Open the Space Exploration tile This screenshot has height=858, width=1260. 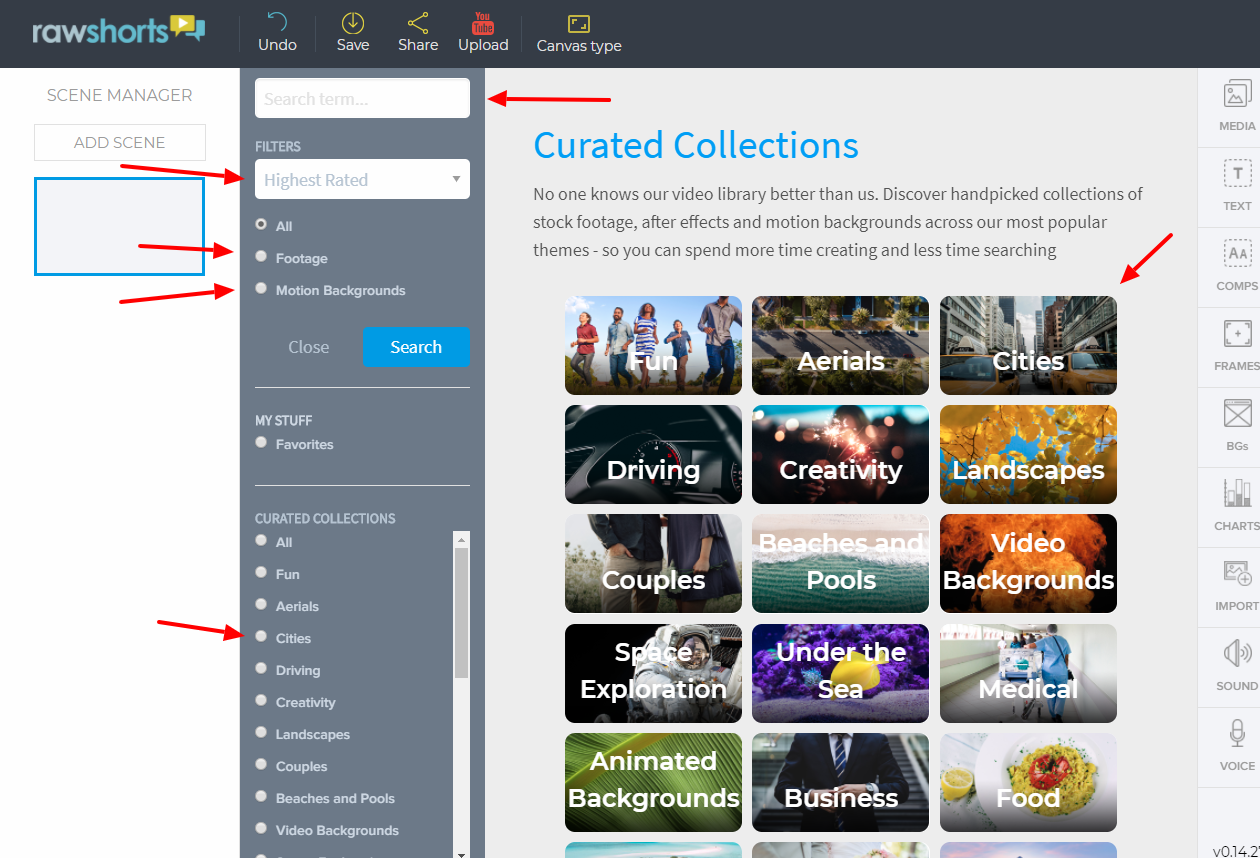(x=653, y=673)
